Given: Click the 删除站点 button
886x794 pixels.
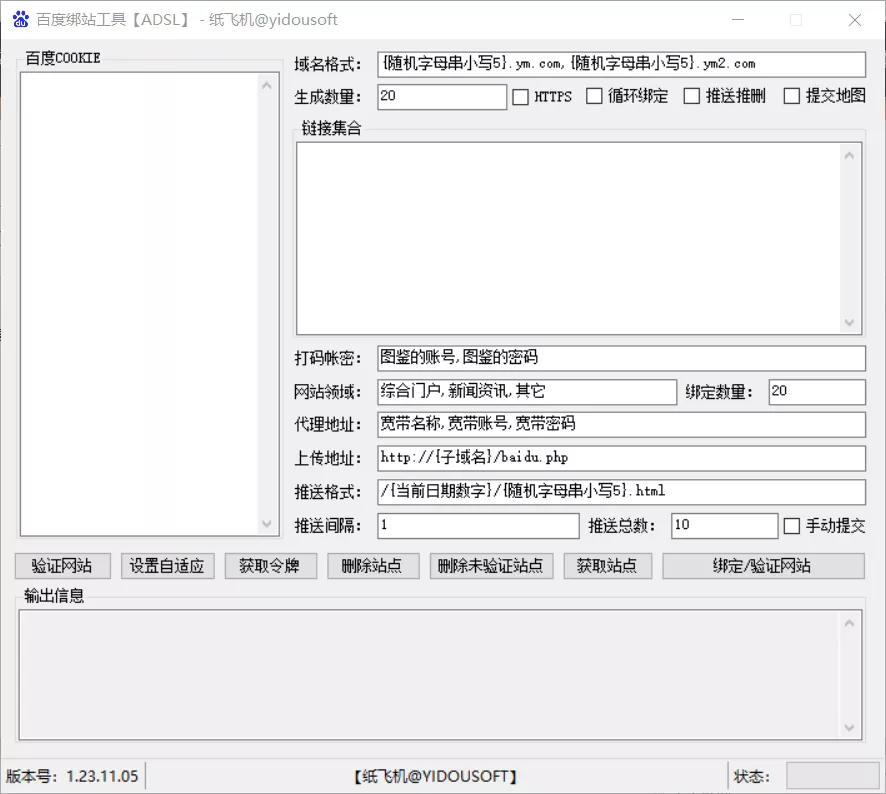Looking at the screenshot, I should tap(373, 566).
